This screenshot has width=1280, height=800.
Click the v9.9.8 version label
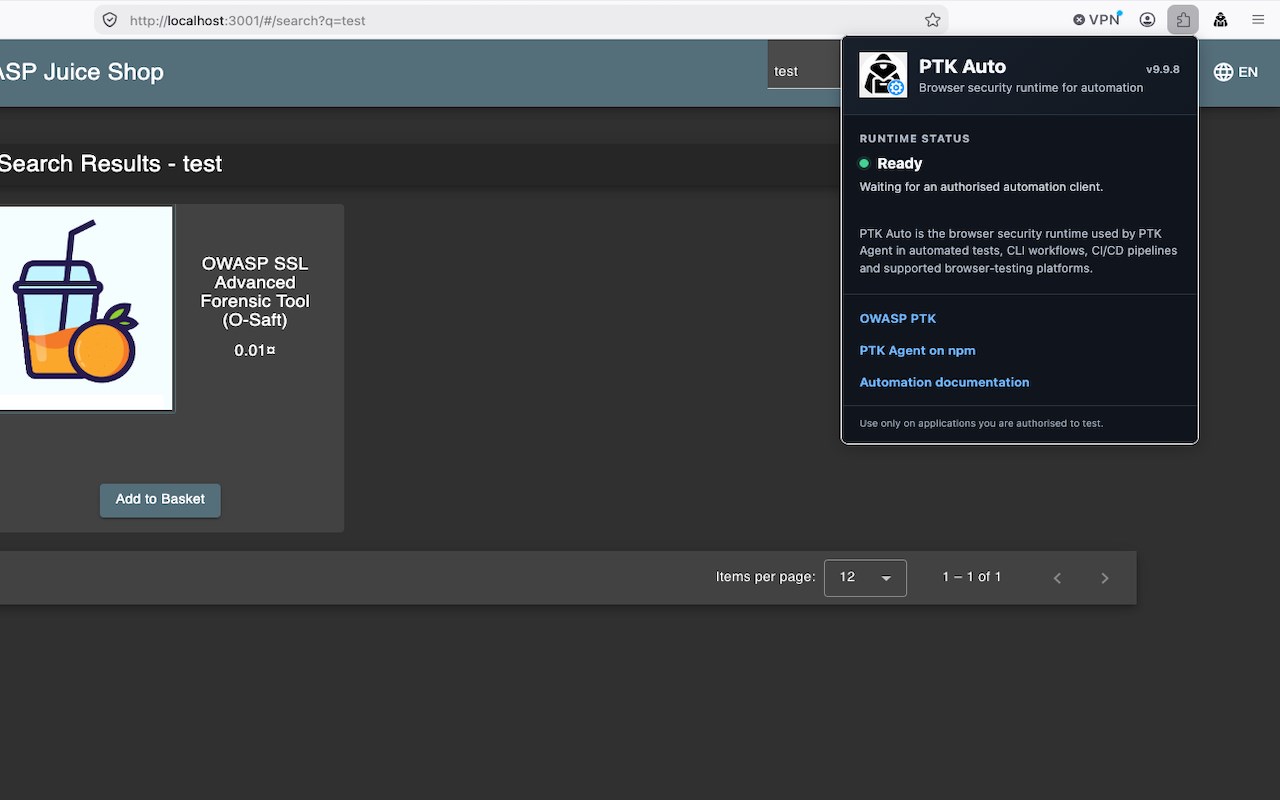point(1163,70)
